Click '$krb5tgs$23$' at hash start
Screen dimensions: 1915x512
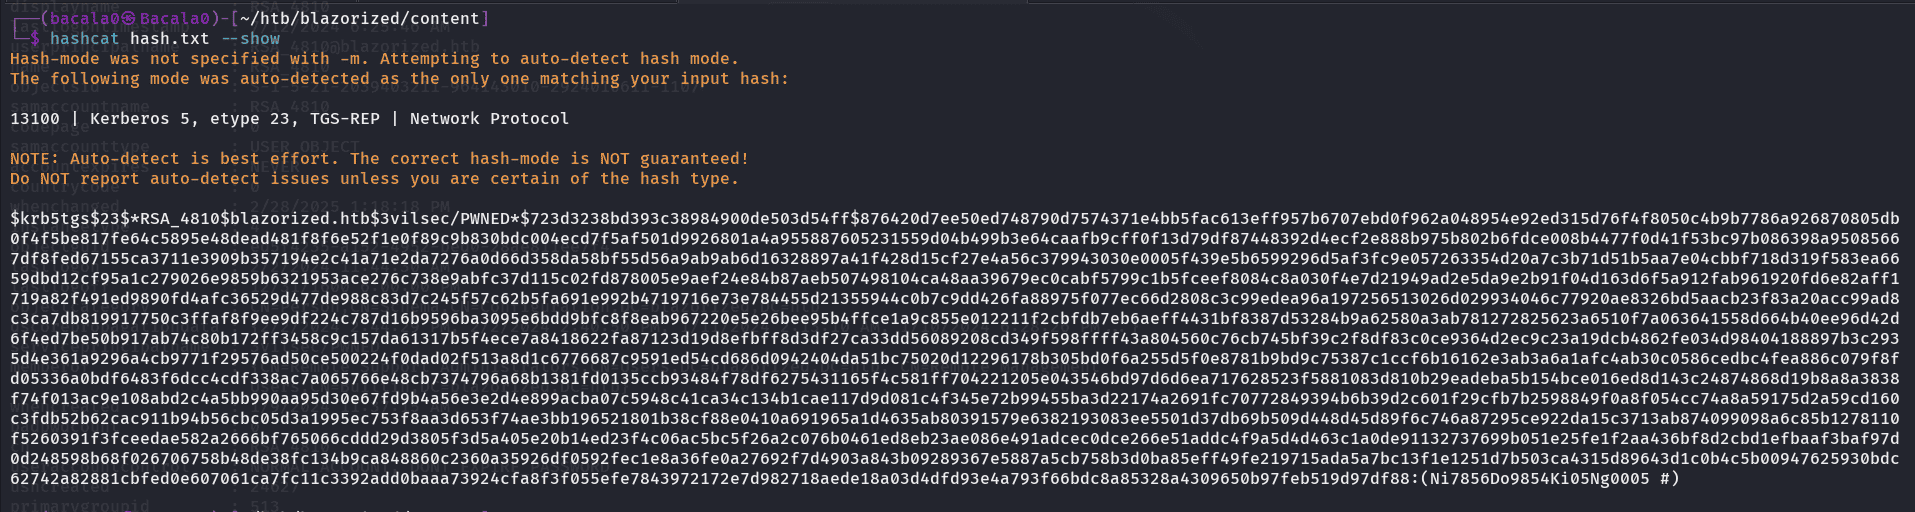[70, 219]
